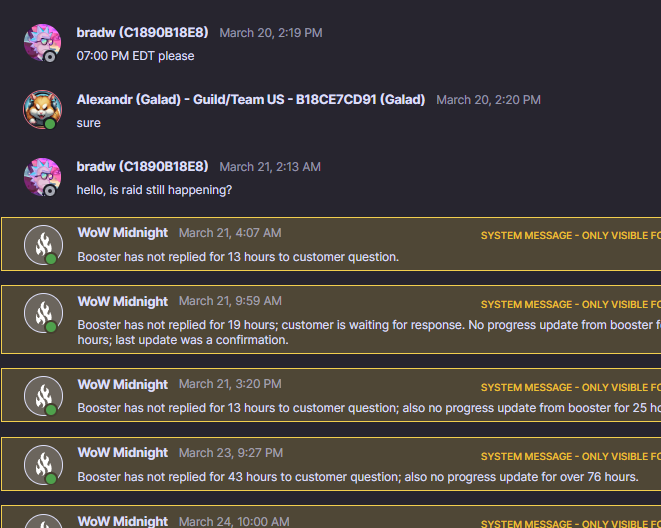Select bradw username above raid question
This screenshot has width=661, height=528.
coord(142,166)
